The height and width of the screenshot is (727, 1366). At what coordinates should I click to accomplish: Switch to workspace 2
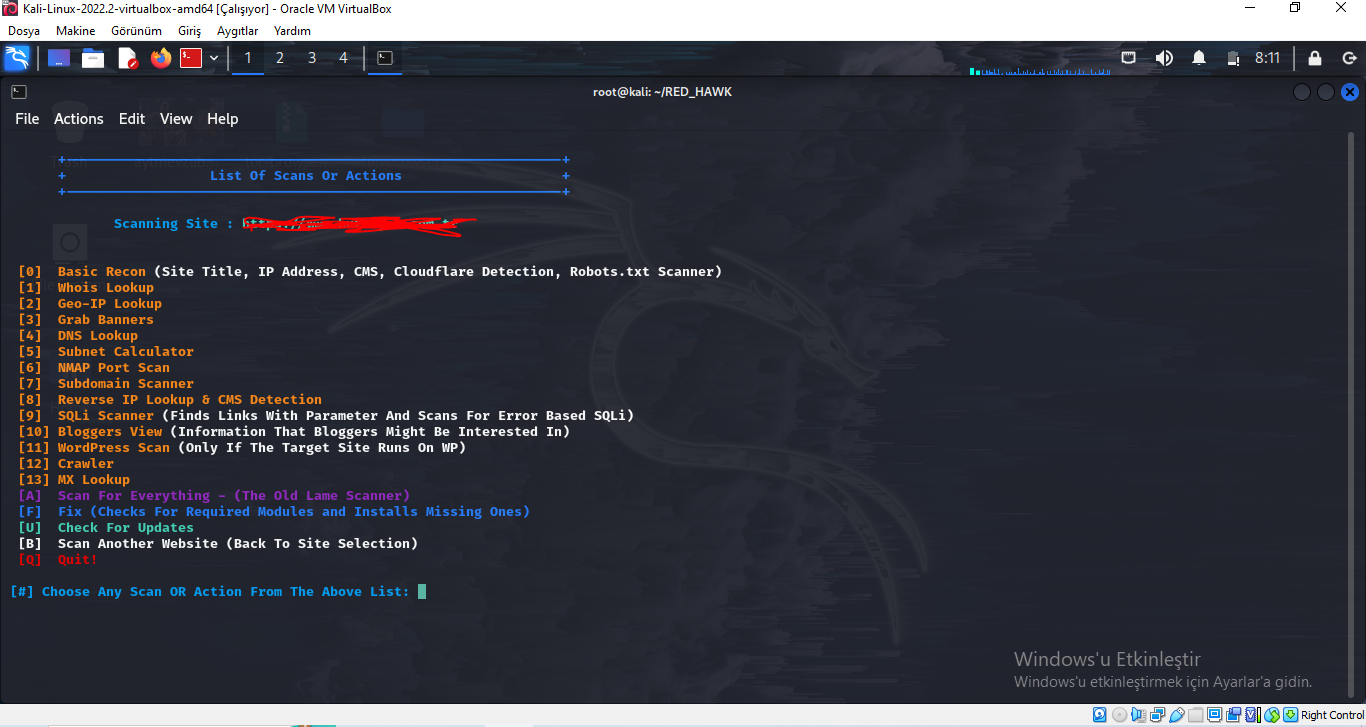[x=280, y=58]
